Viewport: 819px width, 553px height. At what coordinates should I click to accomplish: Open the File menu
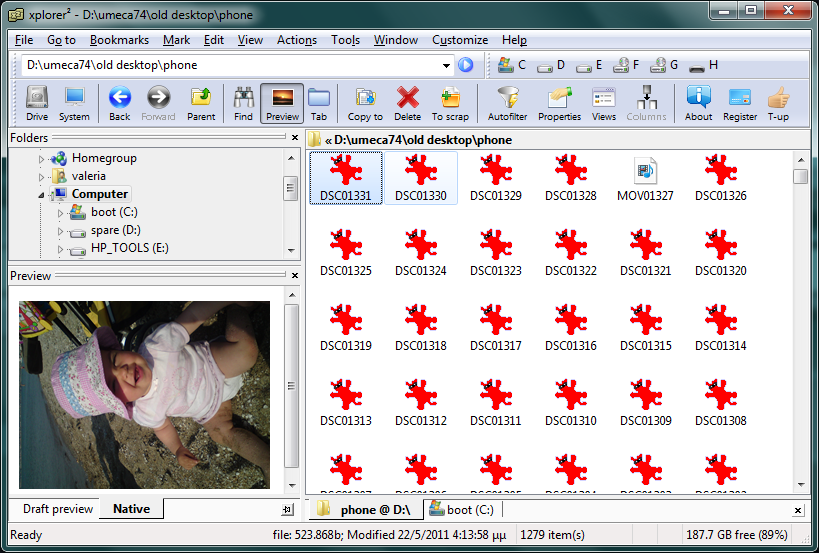coord(24,40)
